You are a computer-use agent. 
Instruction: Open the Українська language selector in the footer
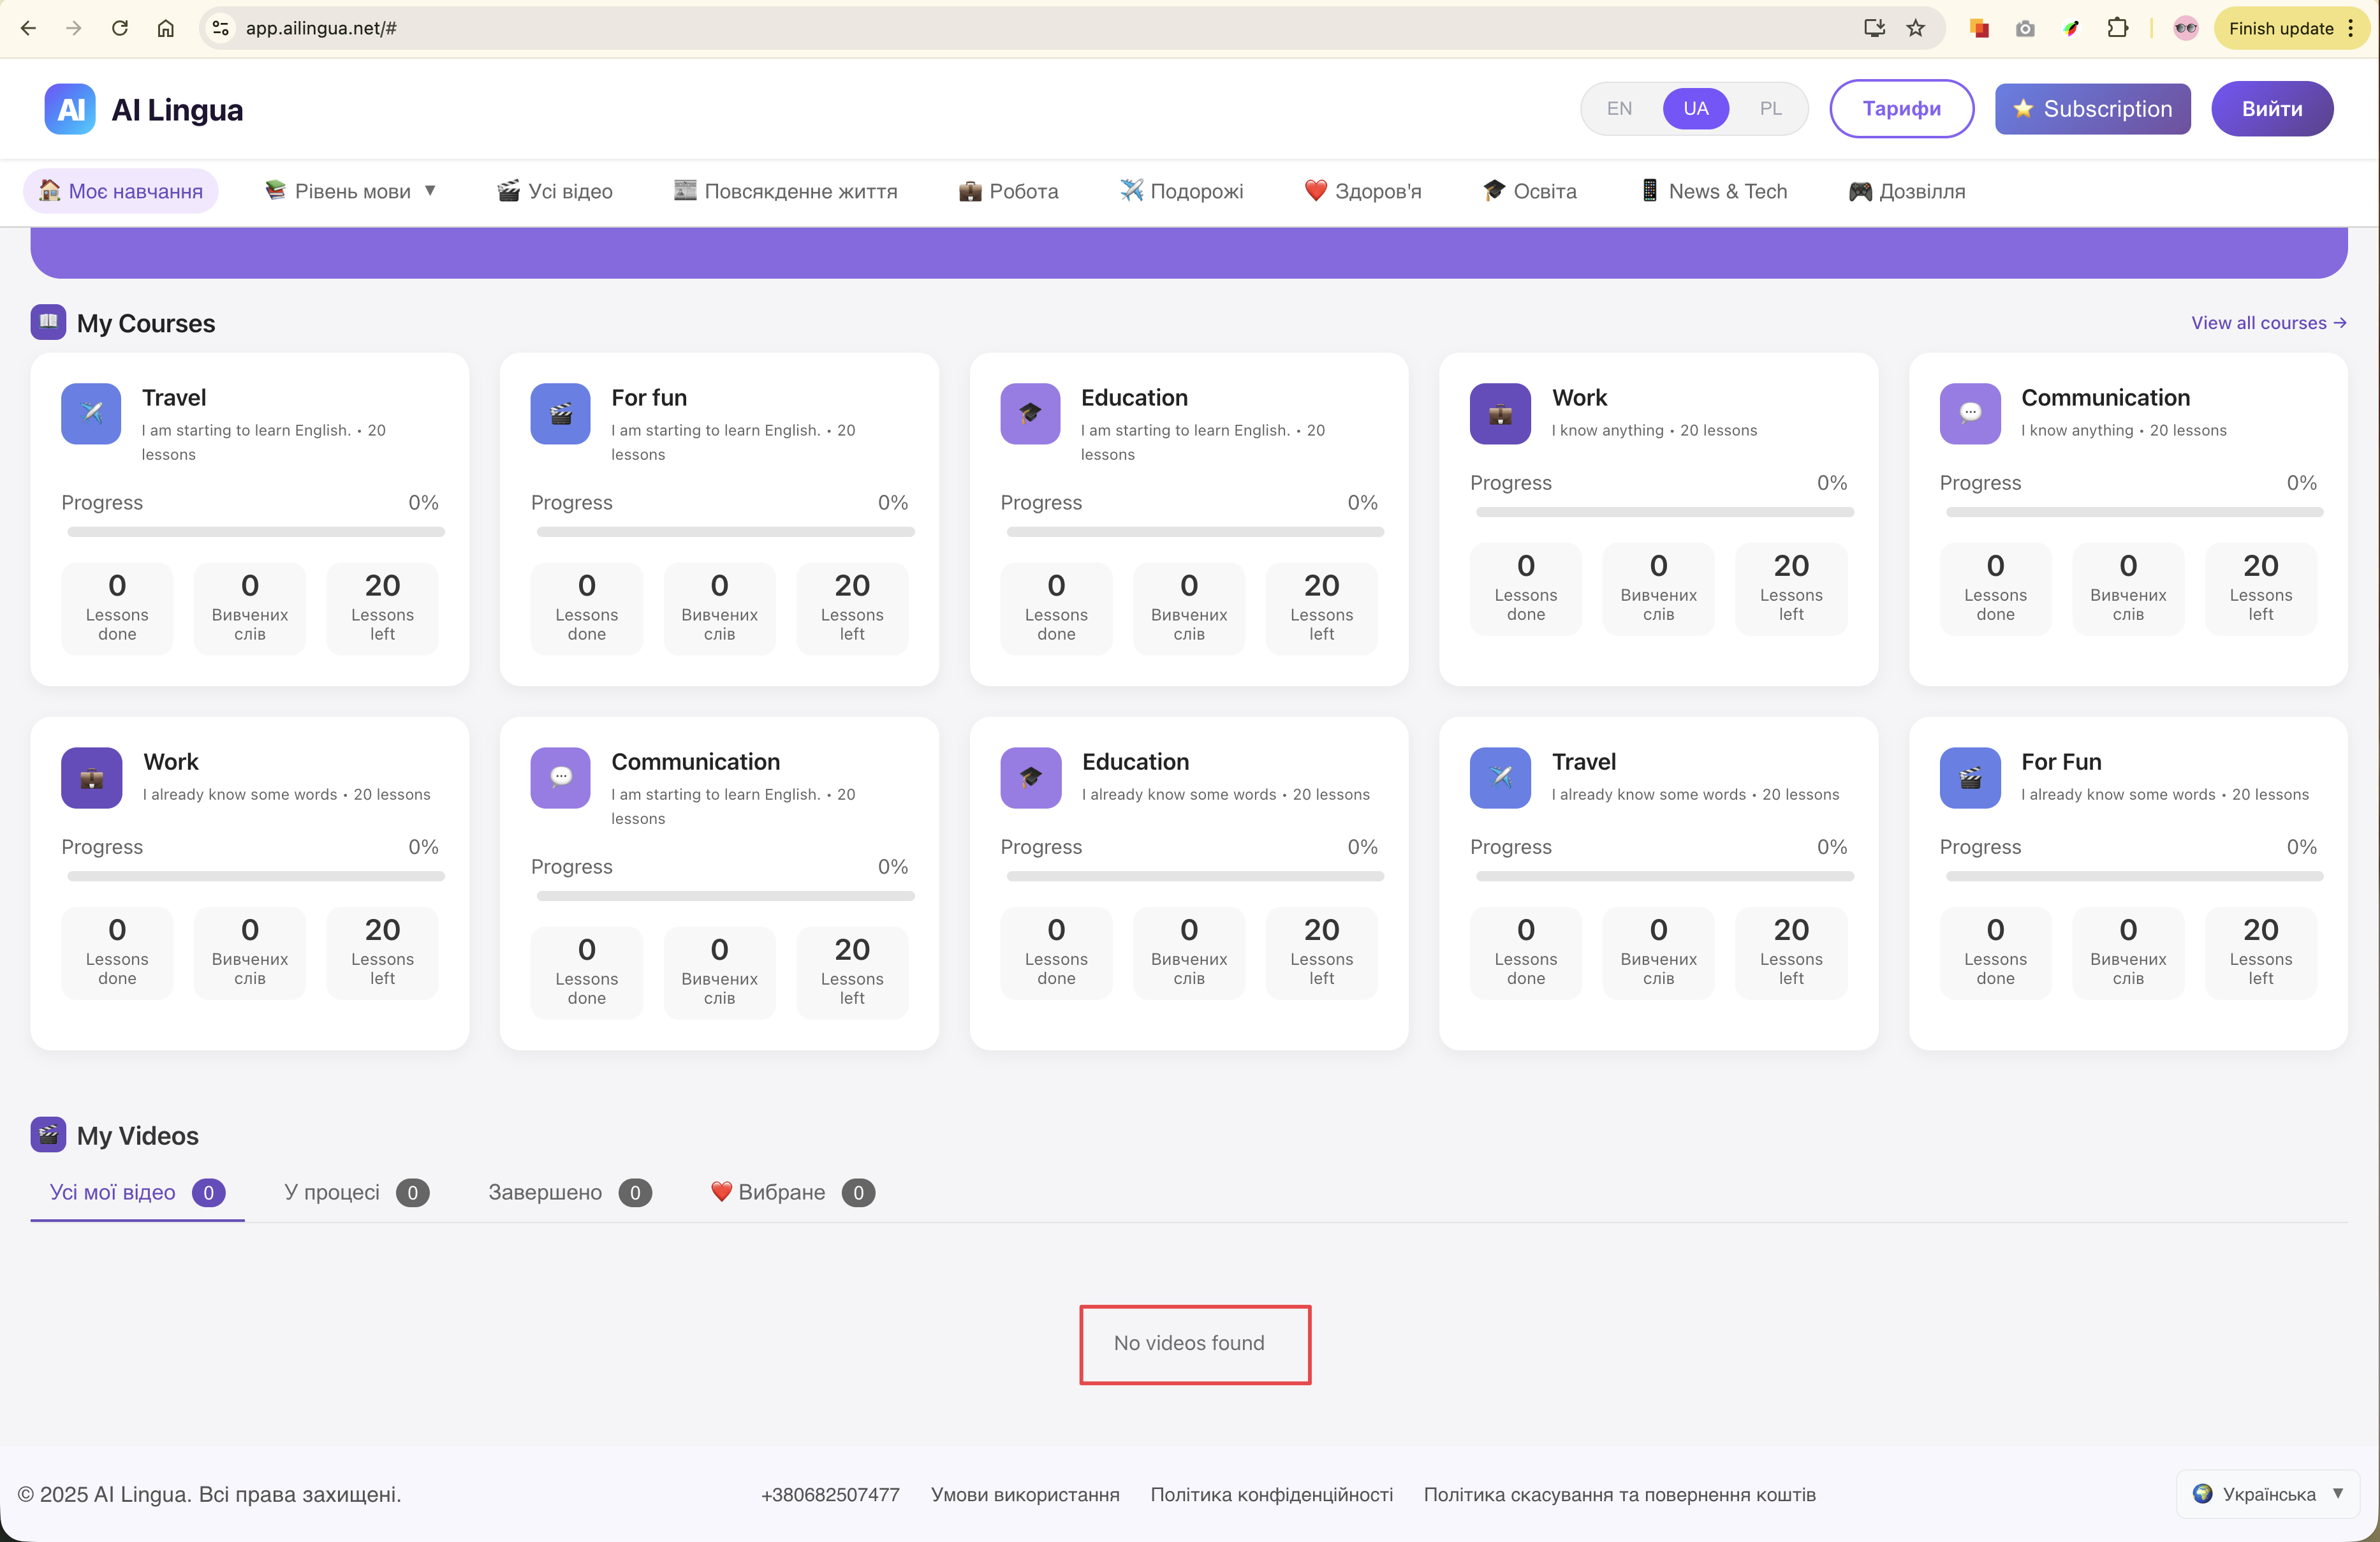coord(2267,1493)
